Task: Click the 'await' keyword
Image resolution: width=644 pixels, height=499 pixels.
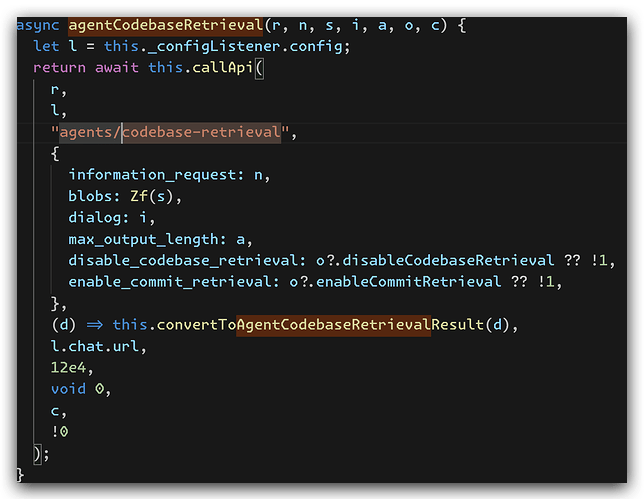Action: 117,68
